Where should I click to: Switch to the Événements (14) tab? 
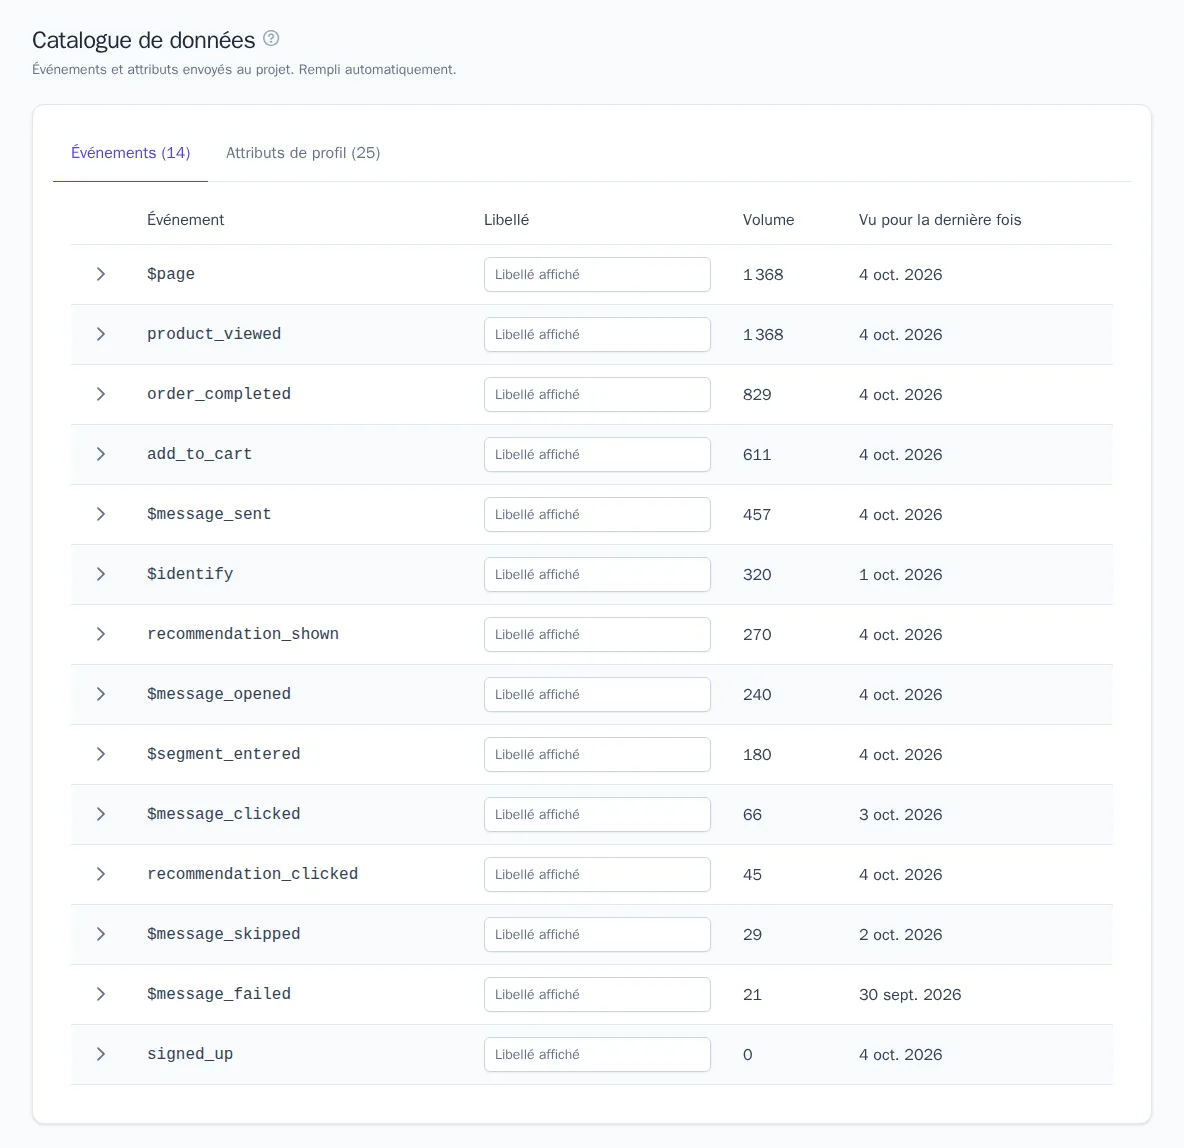click(x=131, y=153)
